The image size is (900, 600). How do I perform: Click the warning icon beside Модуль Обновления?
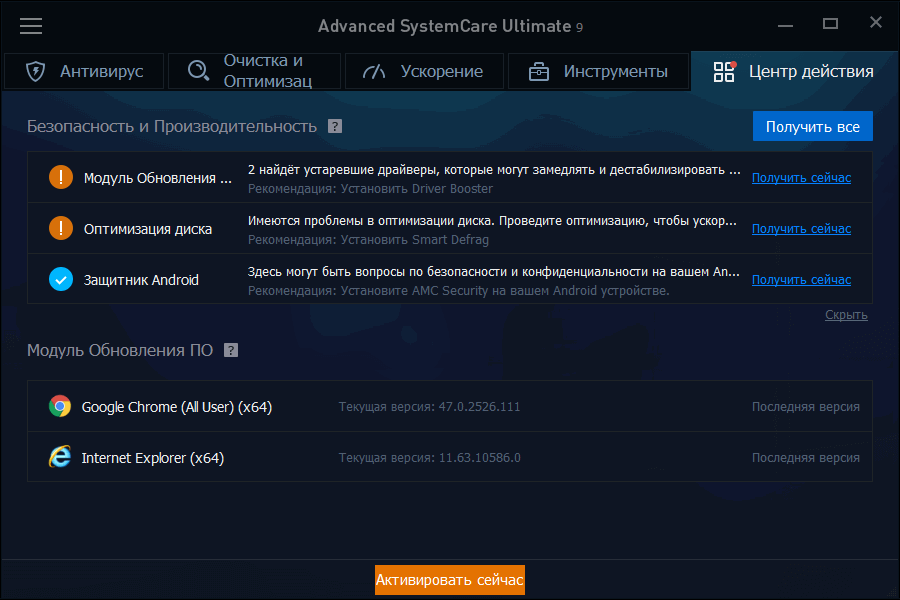[x=60, y=176]
